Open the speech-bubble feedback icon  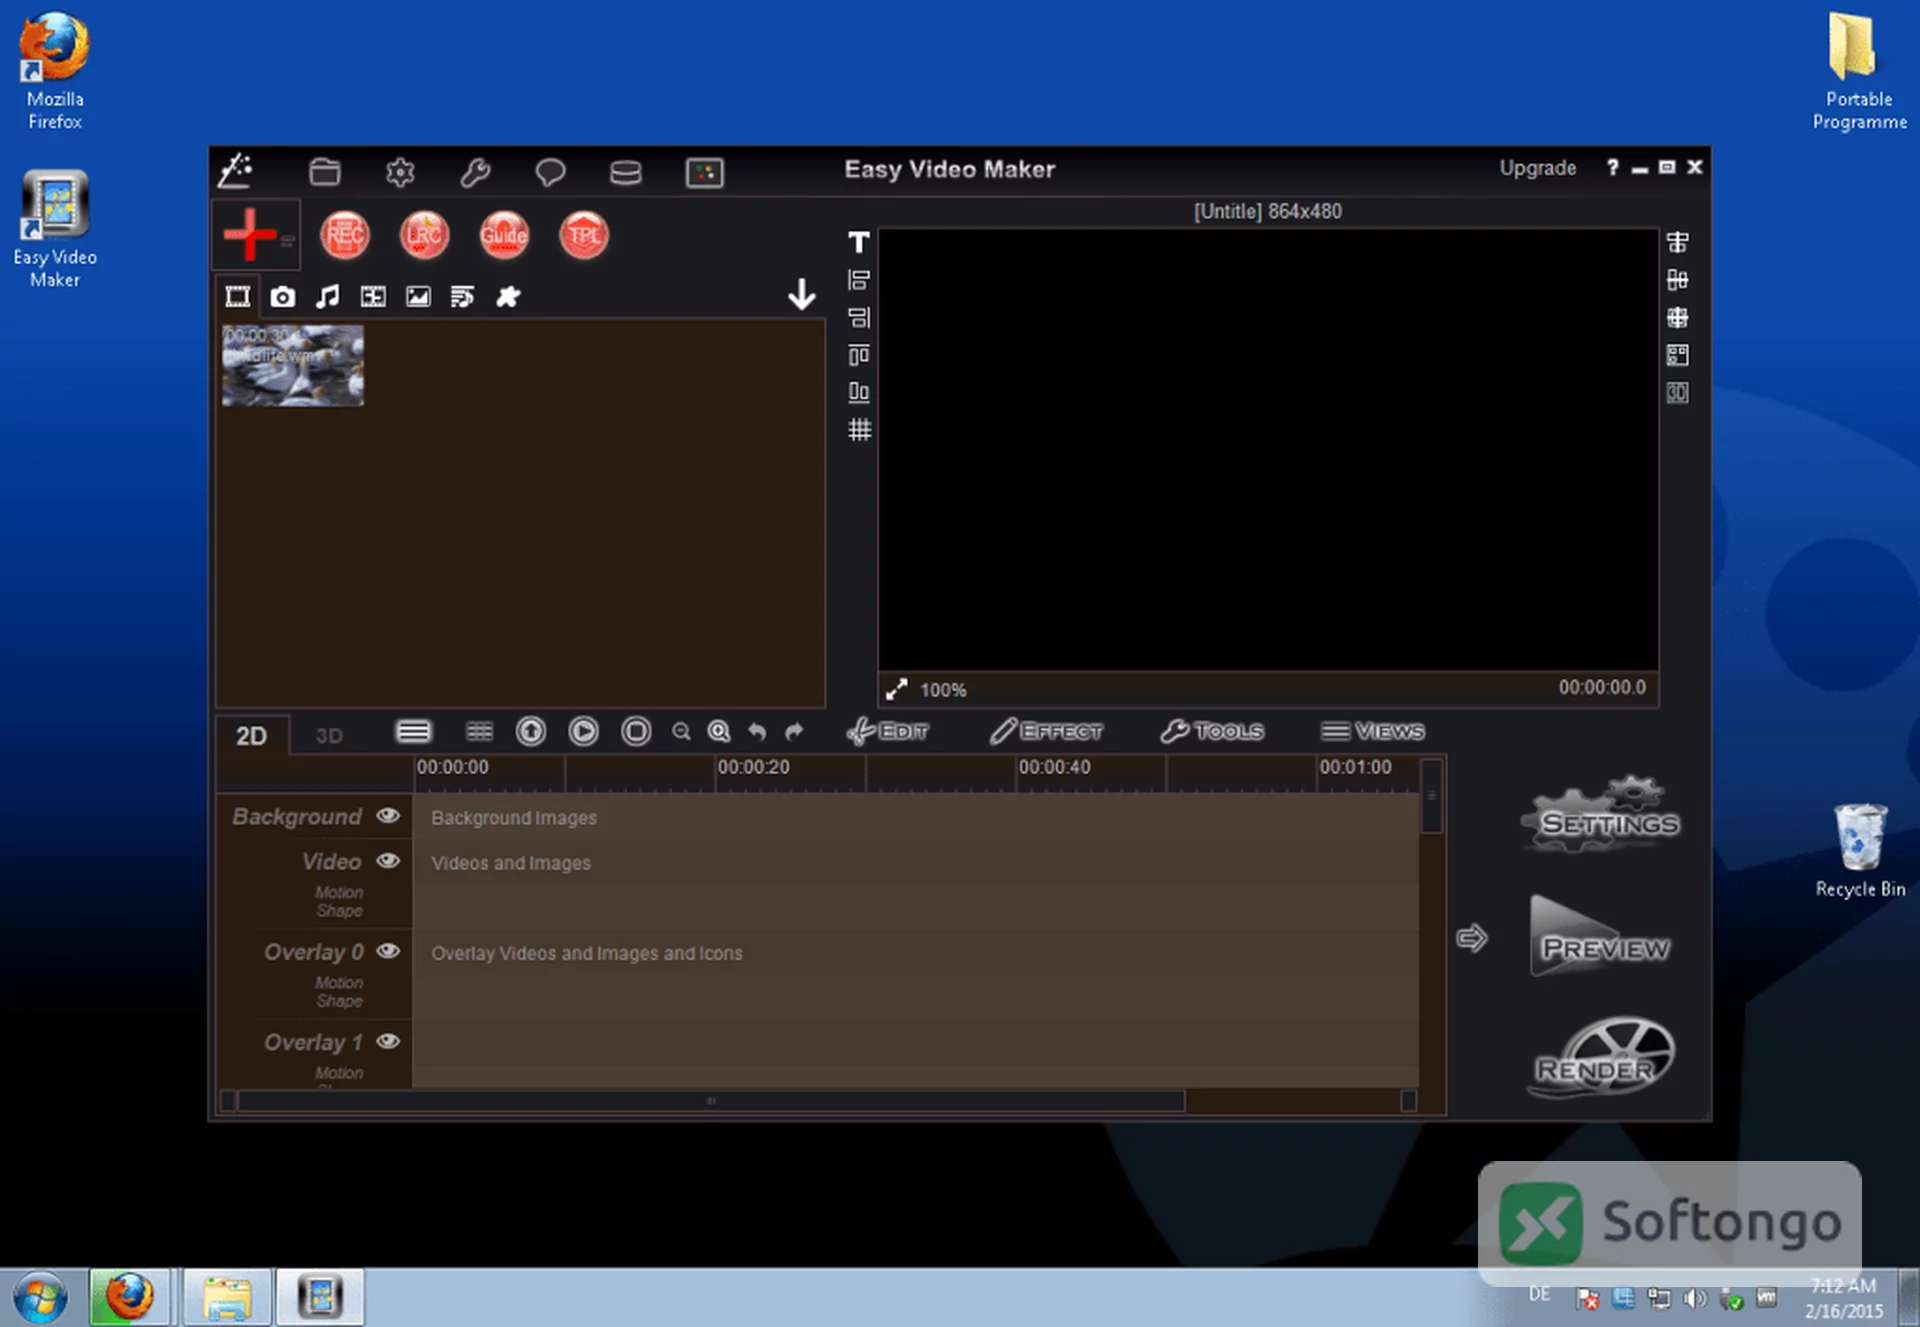(550, 173)
